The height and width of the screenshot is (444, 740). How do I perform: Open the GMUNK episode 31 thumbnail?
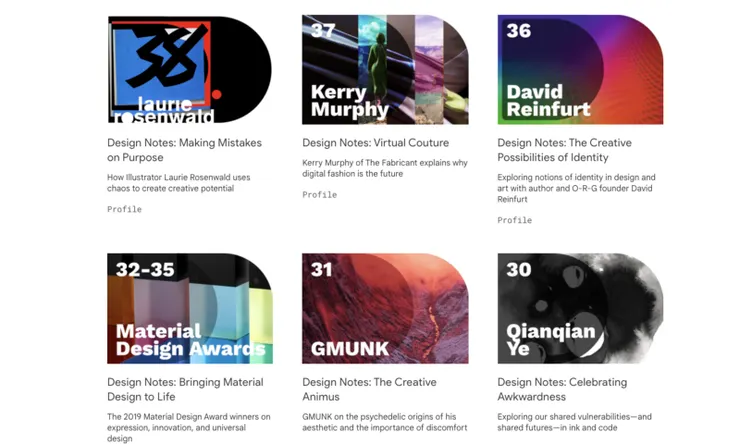tap(385, 309)
